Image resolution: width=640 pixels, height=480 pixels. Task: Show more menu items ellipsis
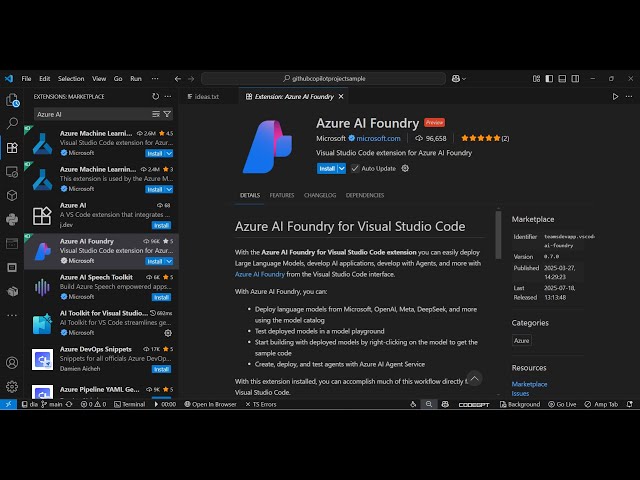155,78
